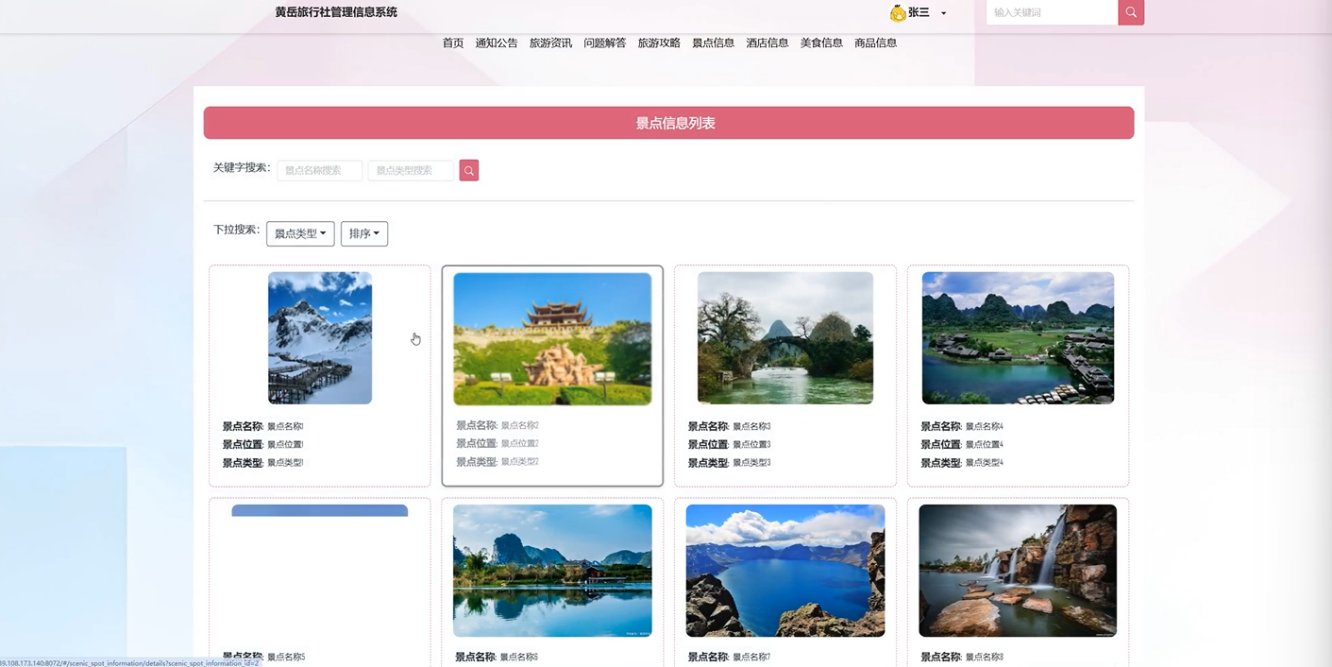Screen dimensions: 1332x667
Task: Click the 景点名称1 text in first card
Action: (x=285, y=427)
